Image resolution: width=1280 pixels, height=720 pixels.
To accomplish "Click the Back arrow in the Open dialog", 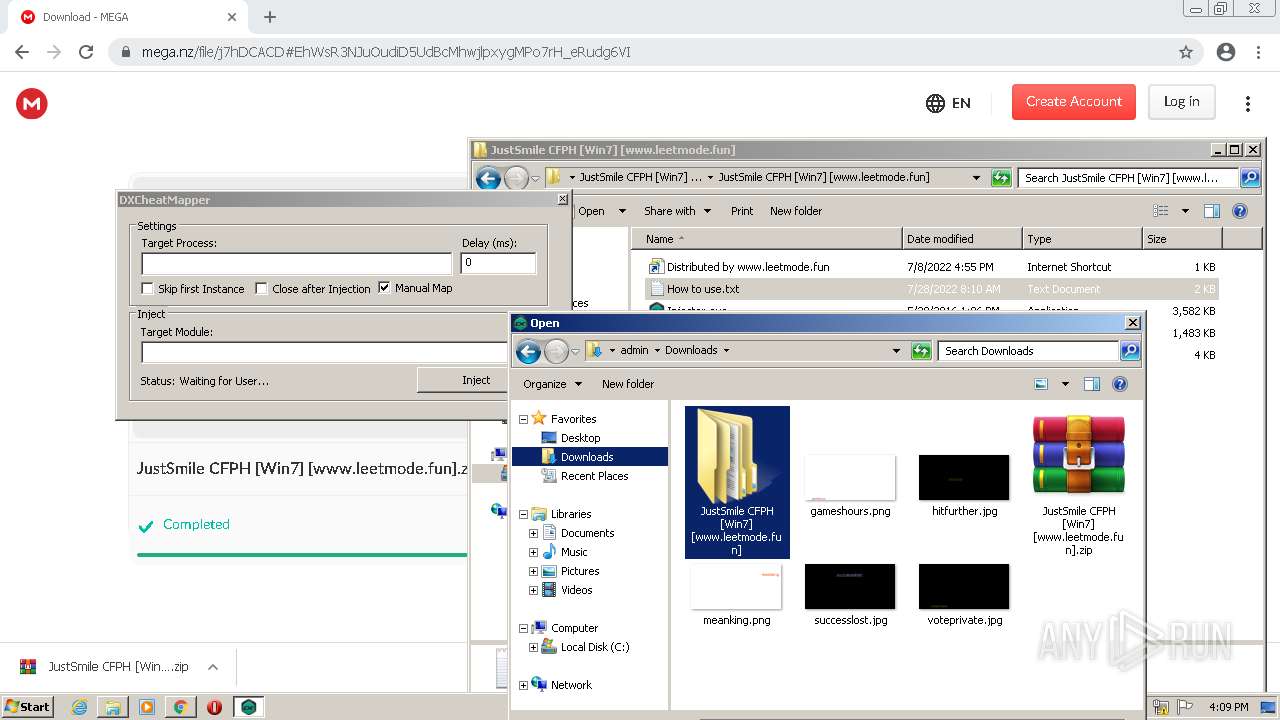I will (x=529, y=351).
